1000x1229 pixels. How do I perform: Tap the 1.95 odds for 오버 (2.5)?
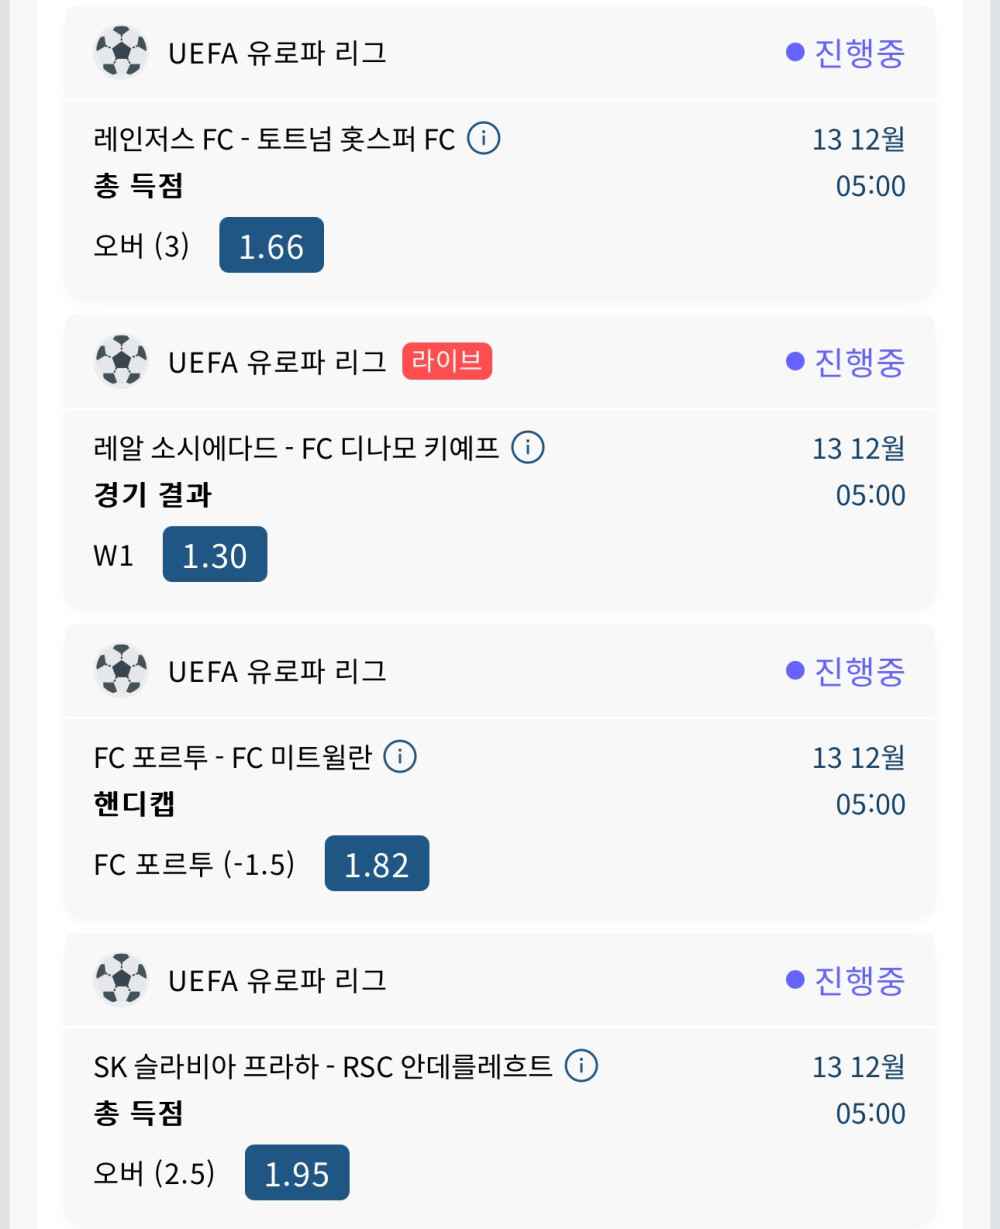(x=297, y=1172)
